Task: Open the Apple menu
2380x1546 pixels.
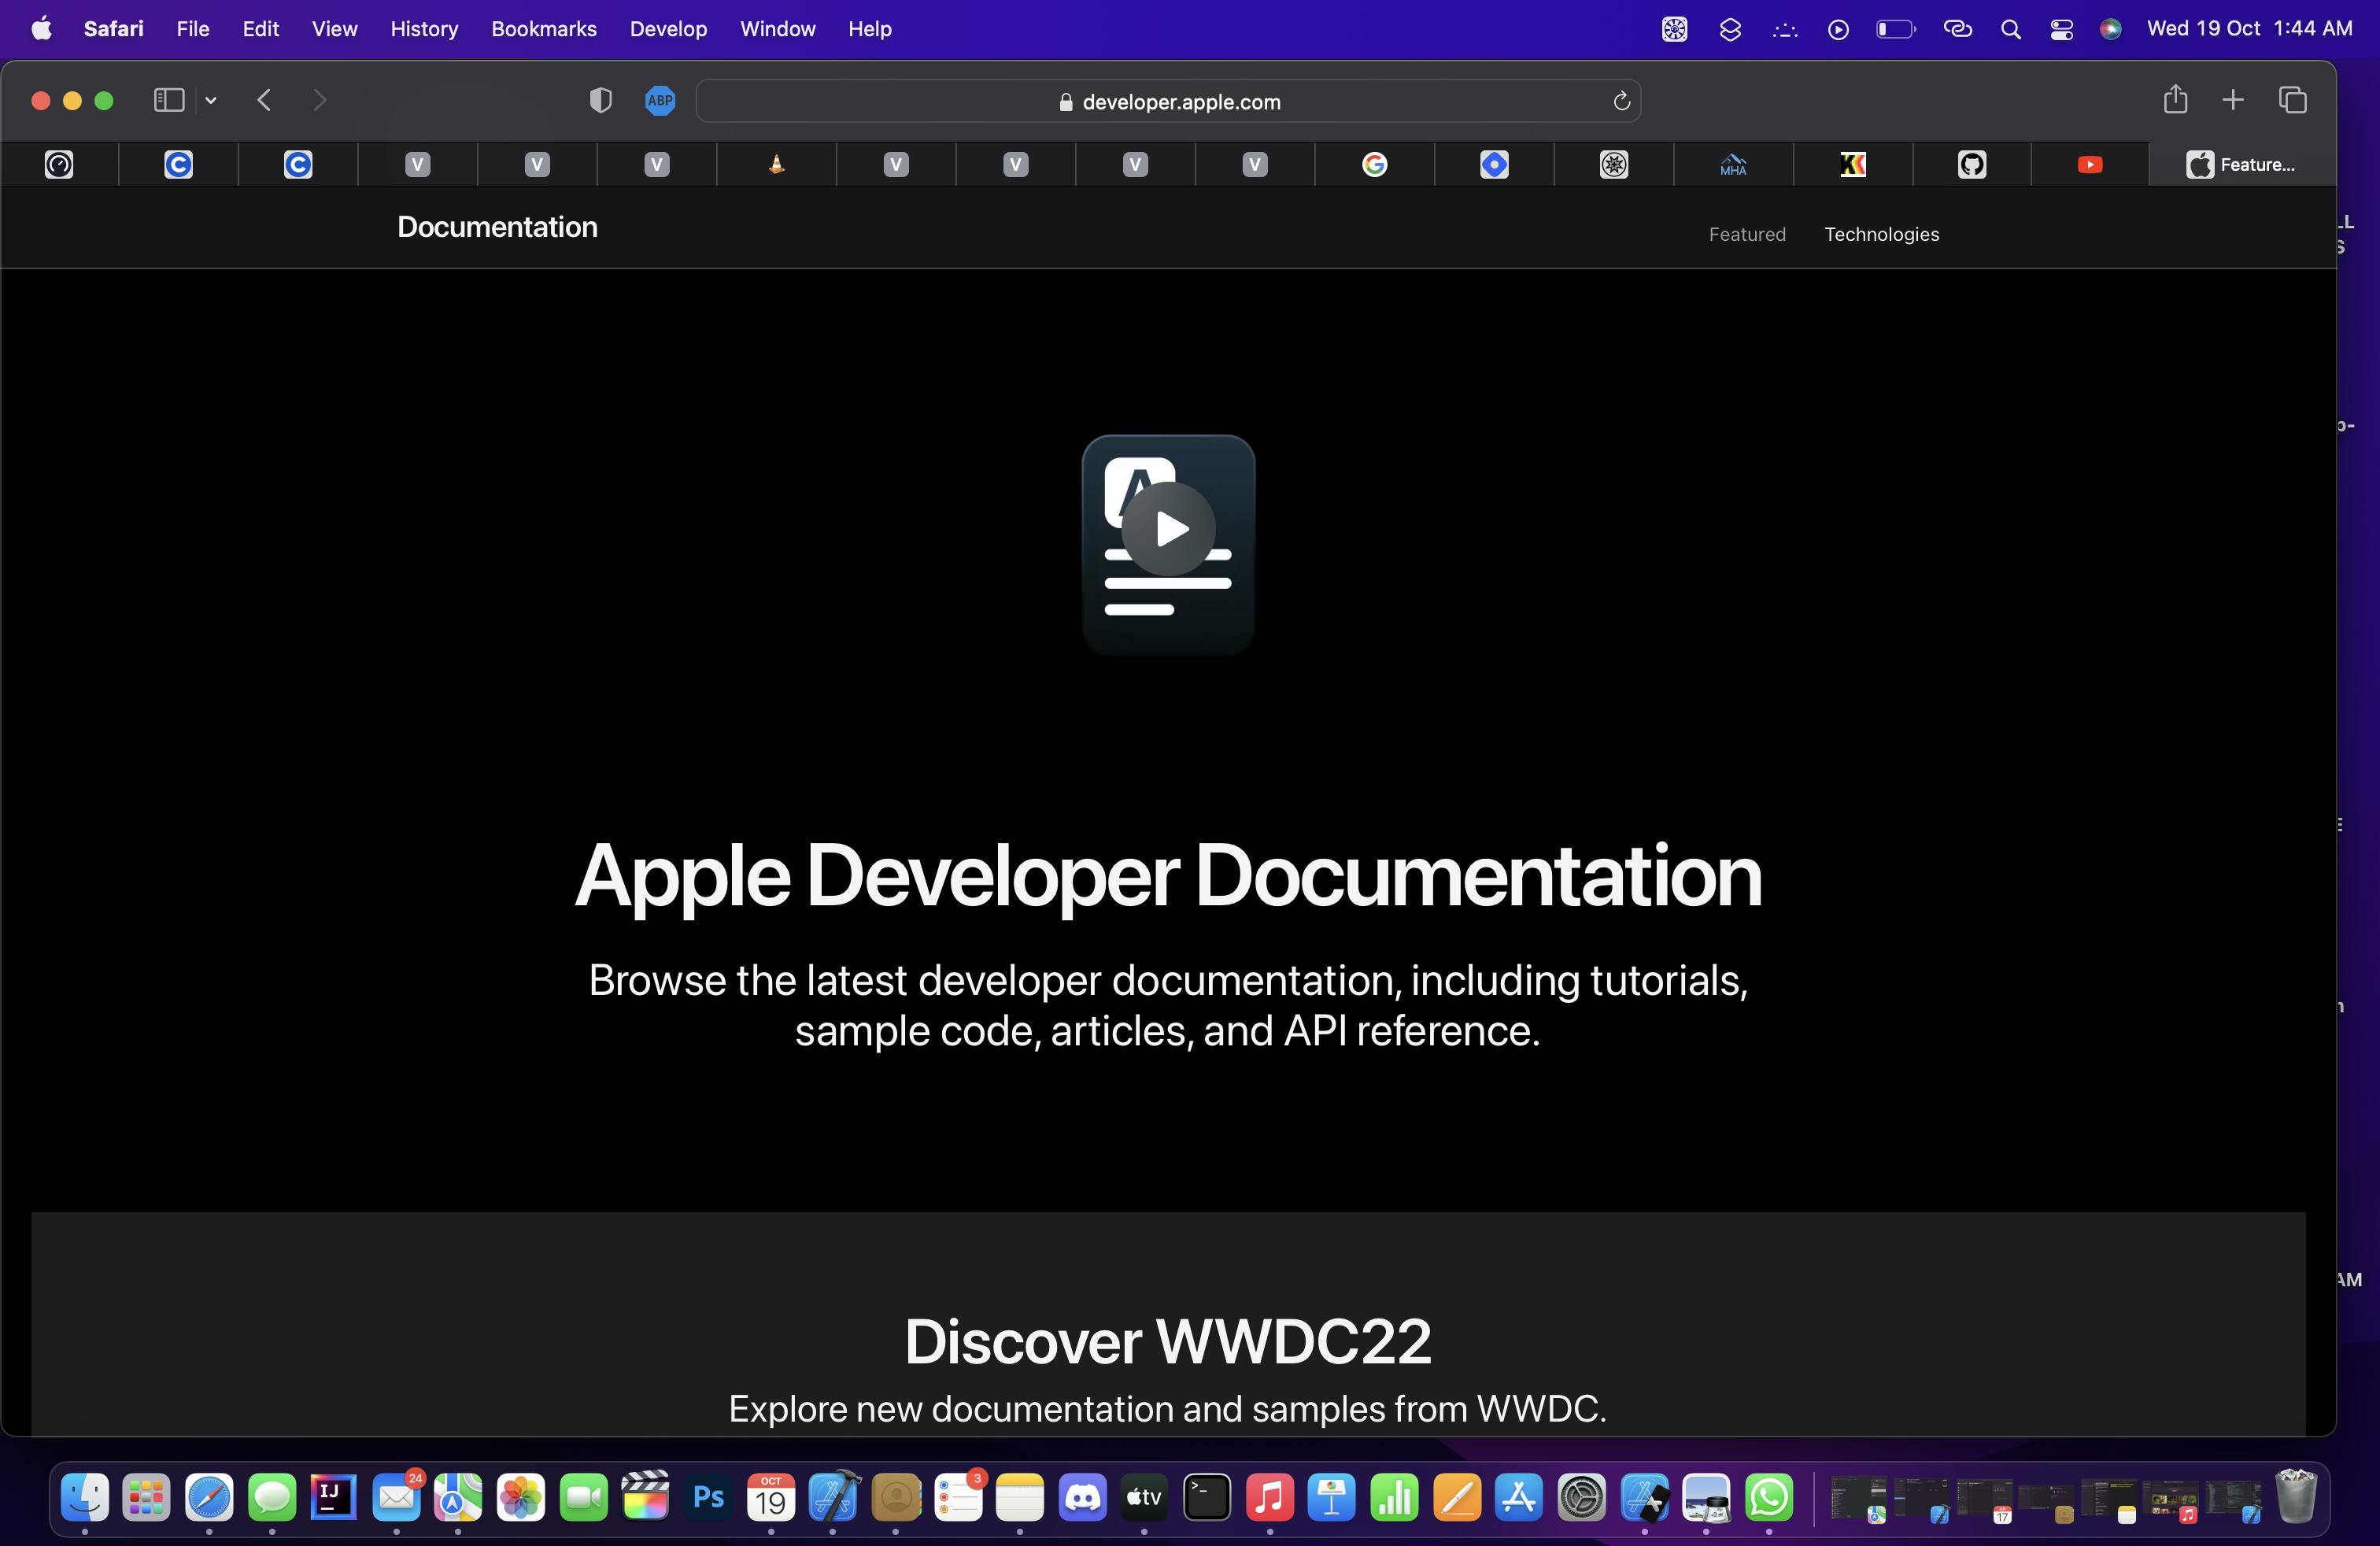Action: point(41,28)
